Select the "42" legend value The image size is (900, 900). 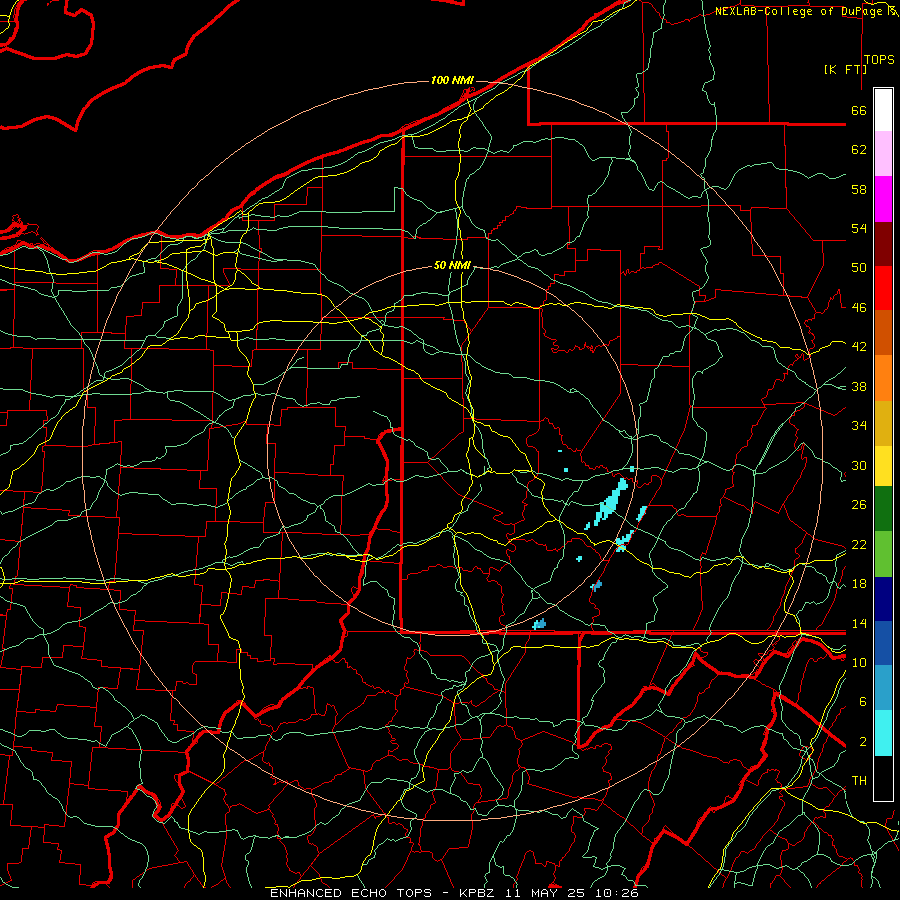(859, 347)
